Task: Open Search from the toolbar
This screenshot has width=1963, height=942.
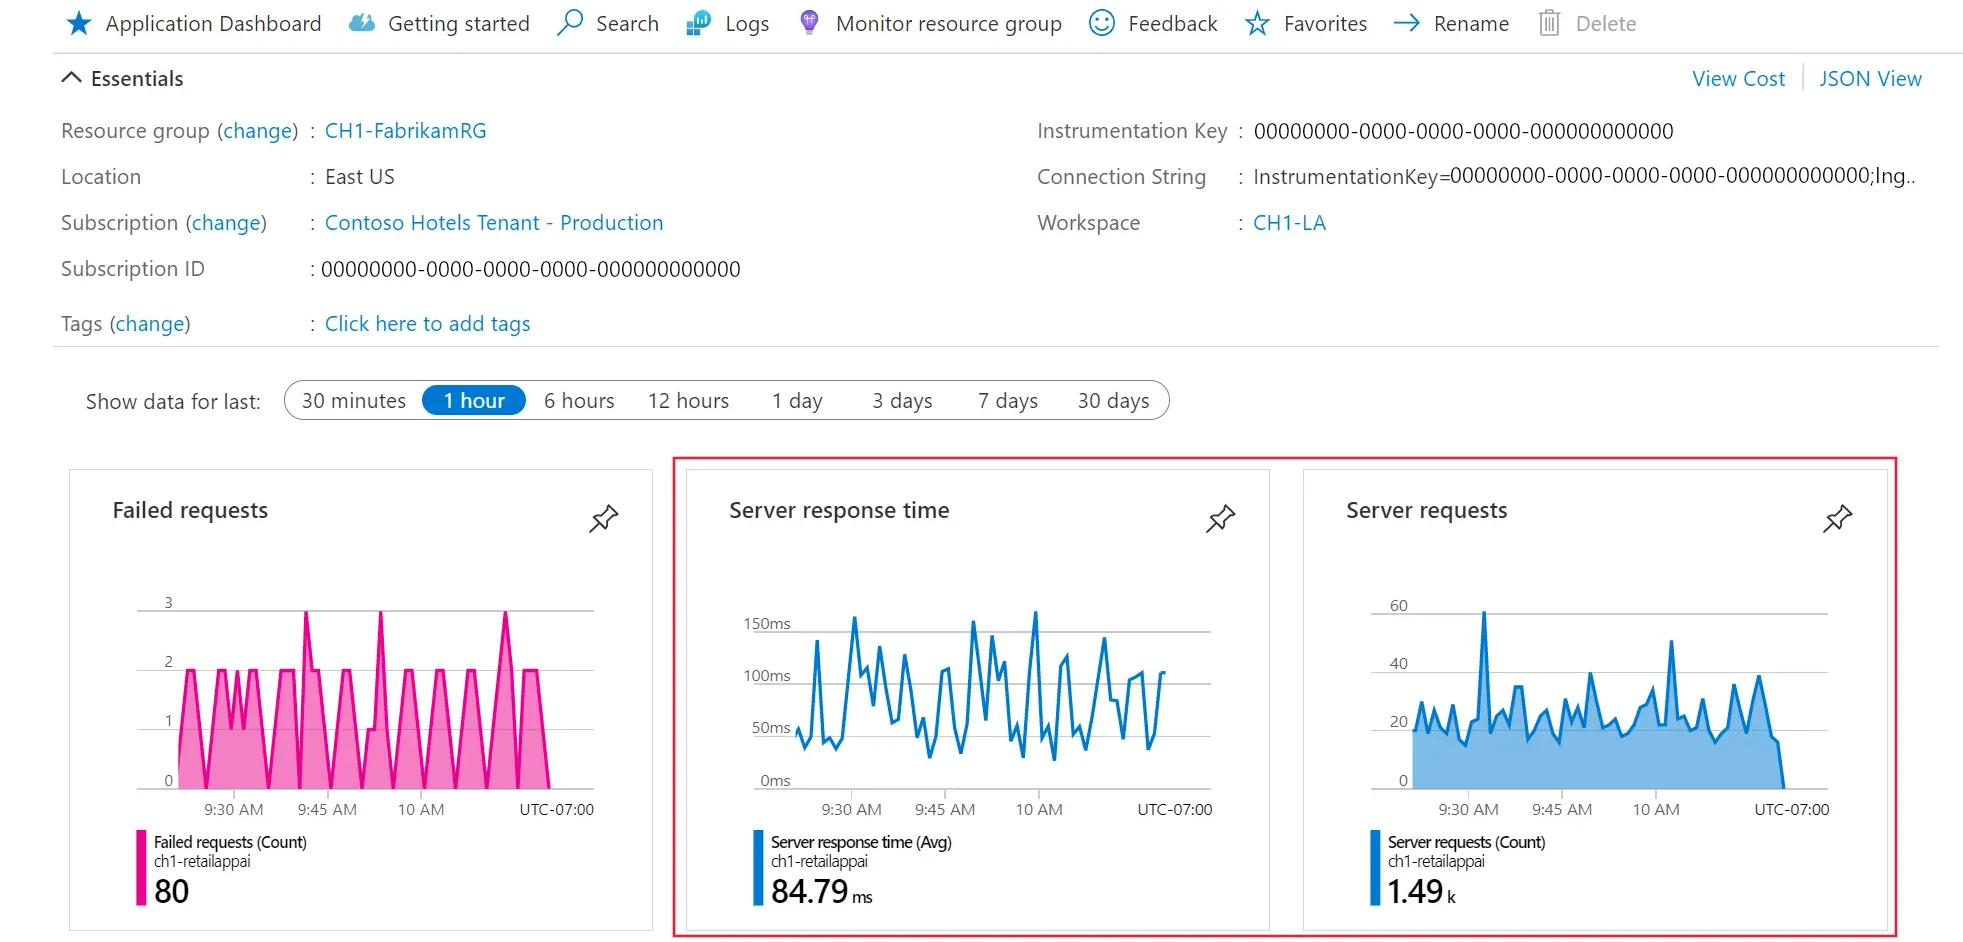Action: coord(608,23)
